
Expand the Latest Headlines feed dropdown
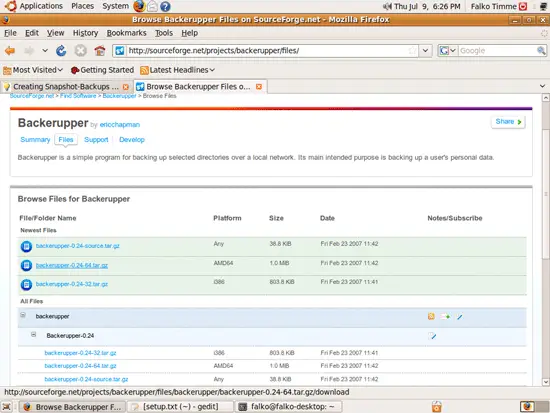coord(177,70)
